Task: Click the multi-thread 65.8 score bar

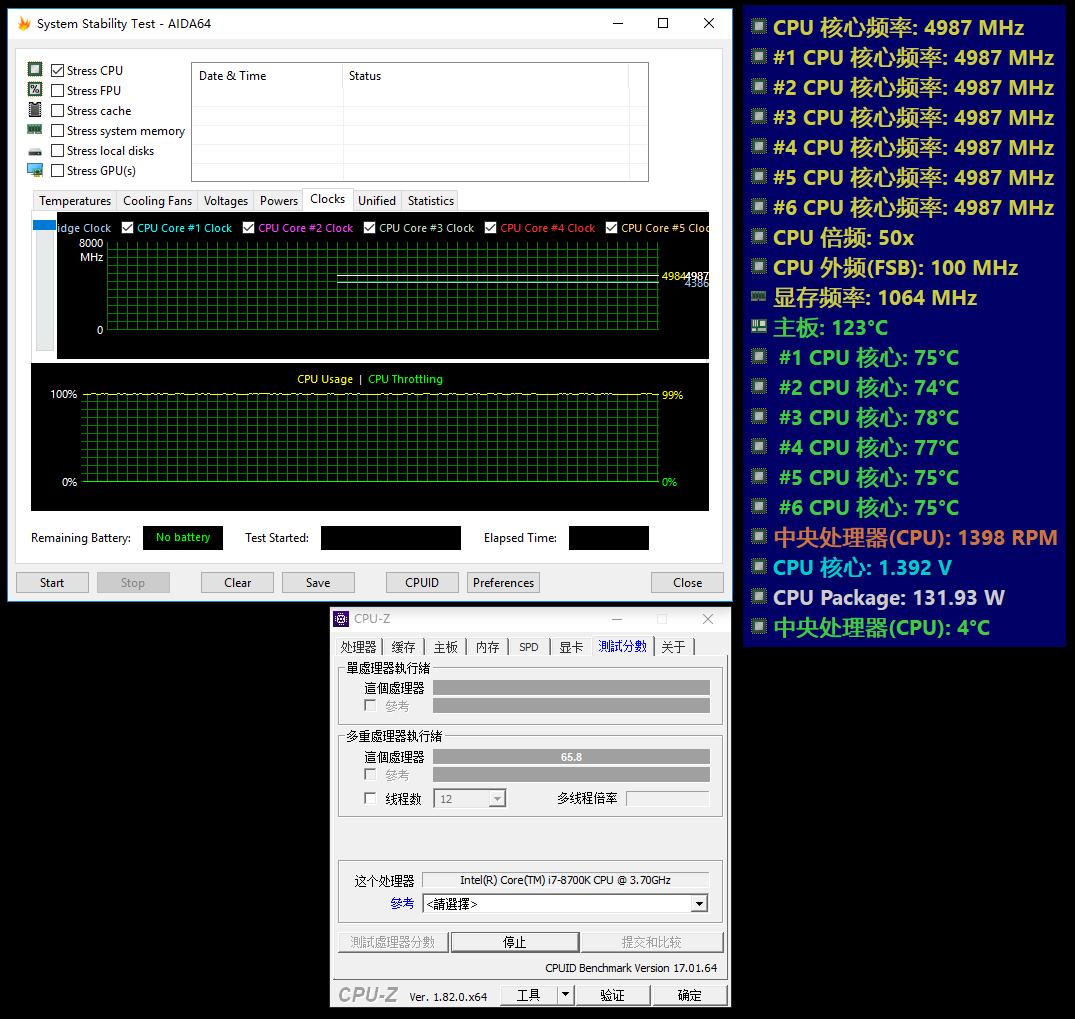Action: tap(571, 757)
